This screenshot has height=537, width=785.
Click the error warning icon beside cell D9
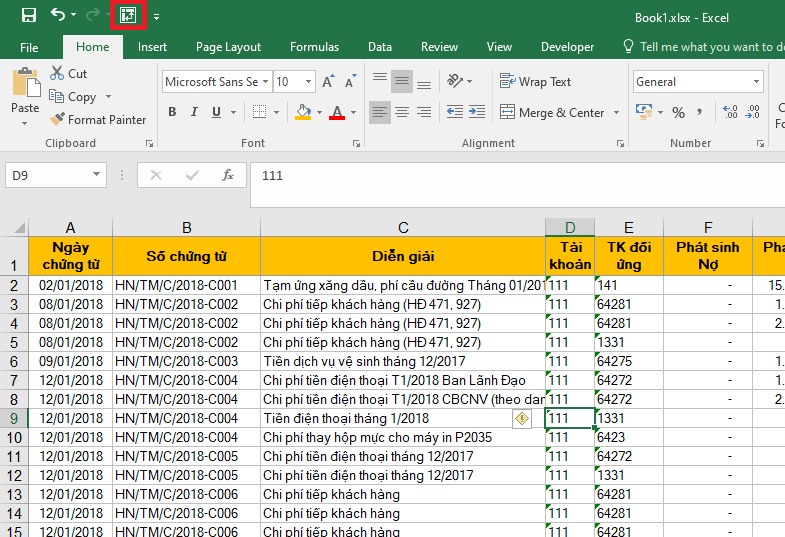point(521,419)
